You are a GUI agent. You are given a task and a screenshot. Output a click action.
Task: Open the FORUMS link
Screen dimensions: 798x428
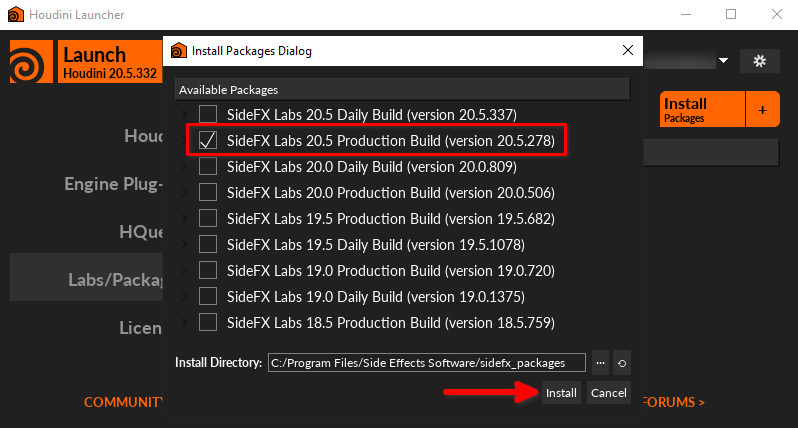point(674,402)
